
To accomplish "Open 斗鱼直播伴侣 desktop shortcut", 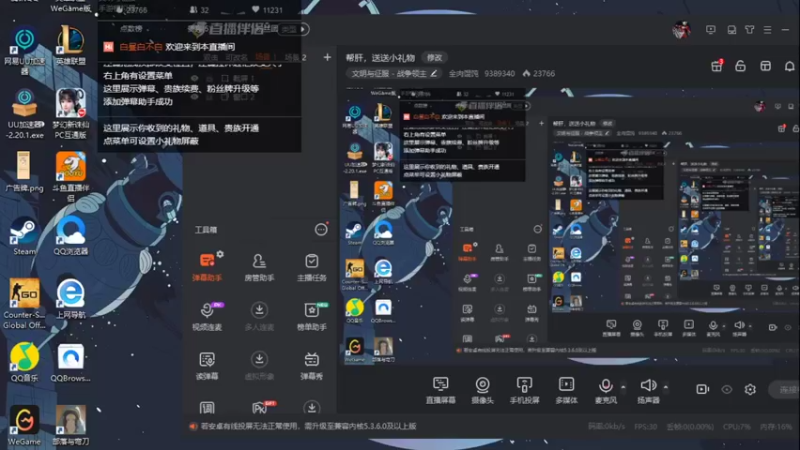I will [x=71, y=177].
